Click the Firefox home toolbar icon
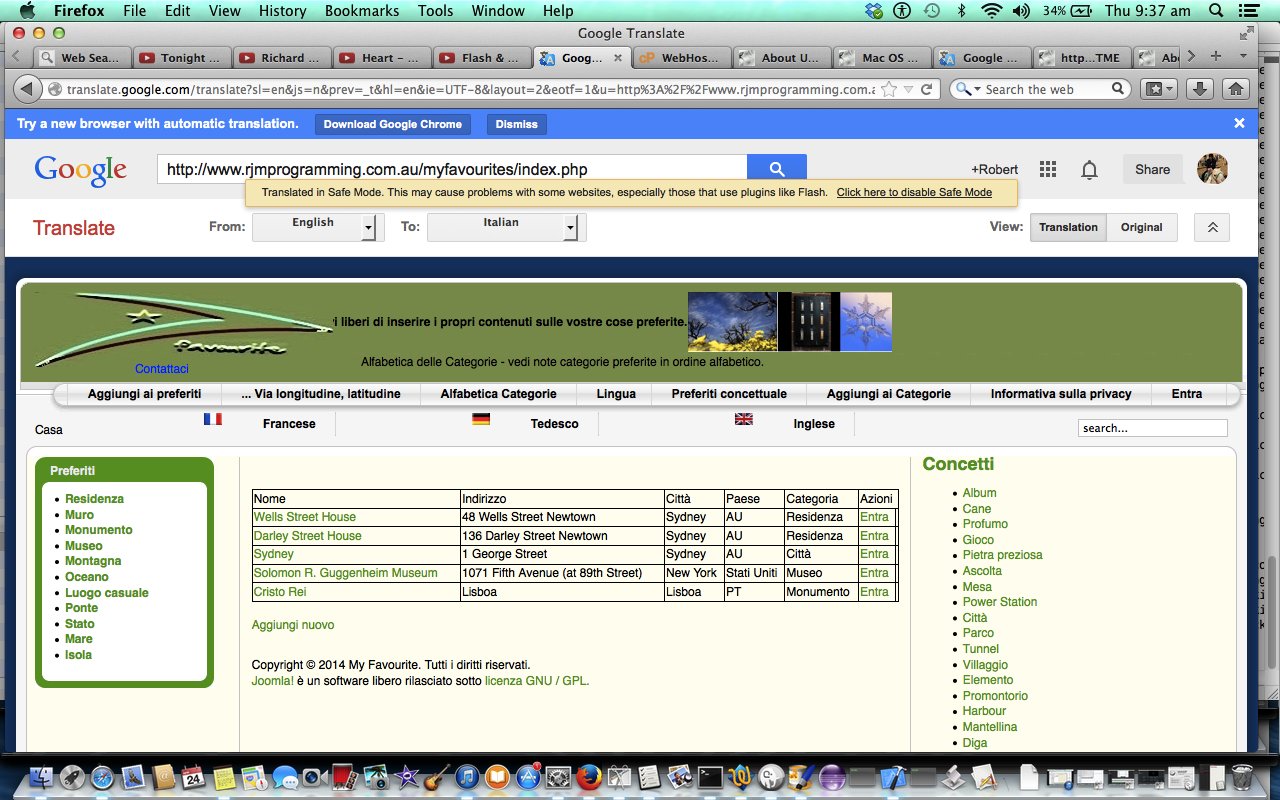The width and height of the screenshot is (1280, 800). (1236, 89)
